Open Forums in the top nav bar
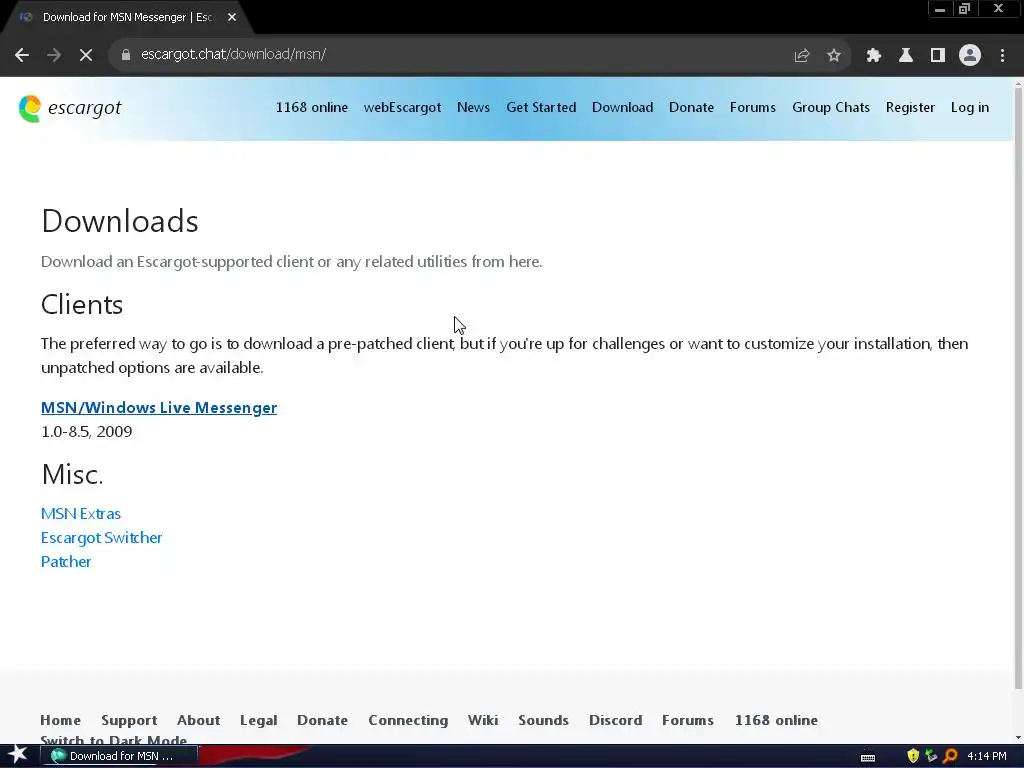Image resolution: width=1024 pixels, height=768 pixels. click(x=753, y=108)
